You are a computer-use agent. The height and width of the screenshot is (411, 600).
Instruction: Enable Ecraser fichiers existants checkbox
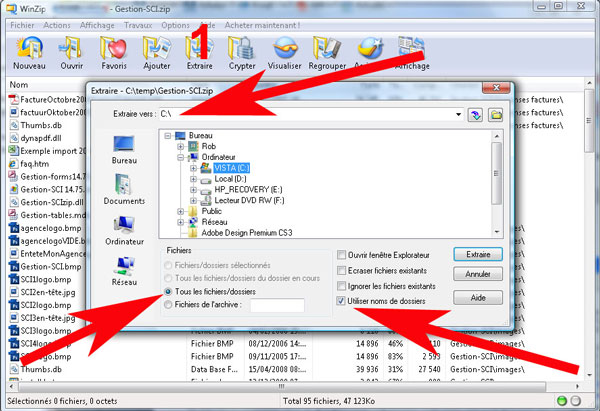pyautogui.click(x=341, y=271)
